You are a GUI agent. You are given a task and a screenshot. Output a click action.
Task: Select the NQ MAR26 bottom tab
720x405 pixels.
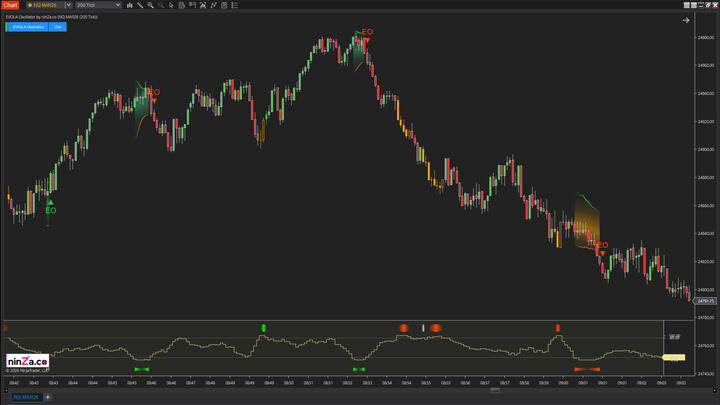pyautogui.click(x=26, y=397)
